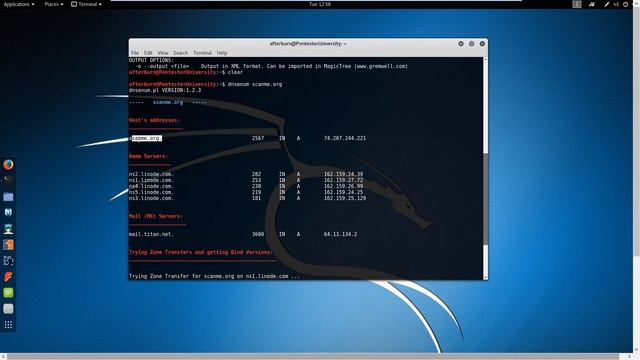Click the dnsenum.pl VERSION:1.2.3 line
The image size is (640, 360).
(x=165, y=90)
